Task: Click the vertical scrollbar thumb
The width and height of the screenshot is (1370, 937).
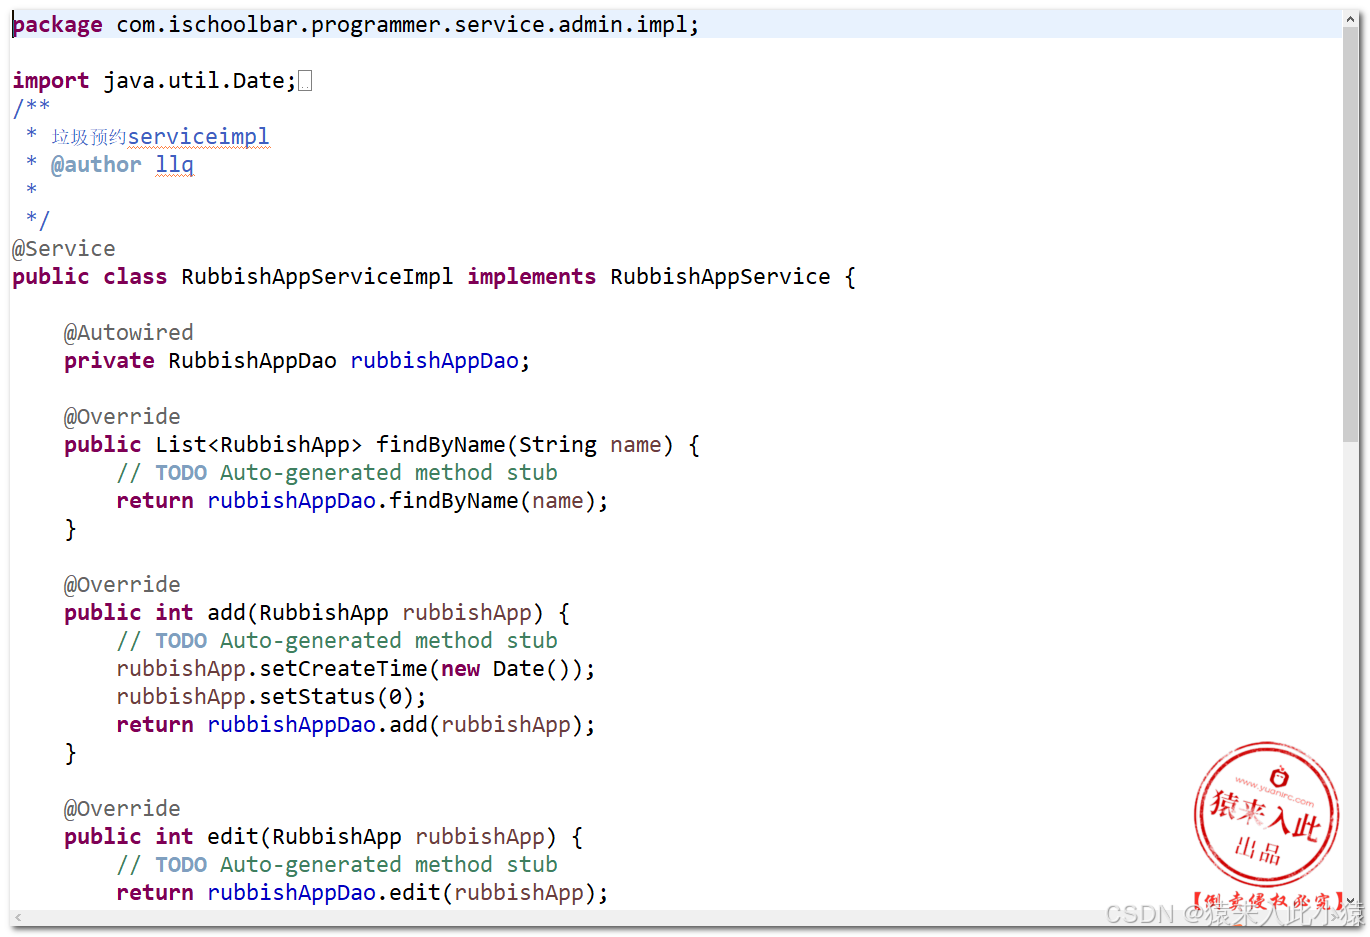Action: coord(1351,234)
